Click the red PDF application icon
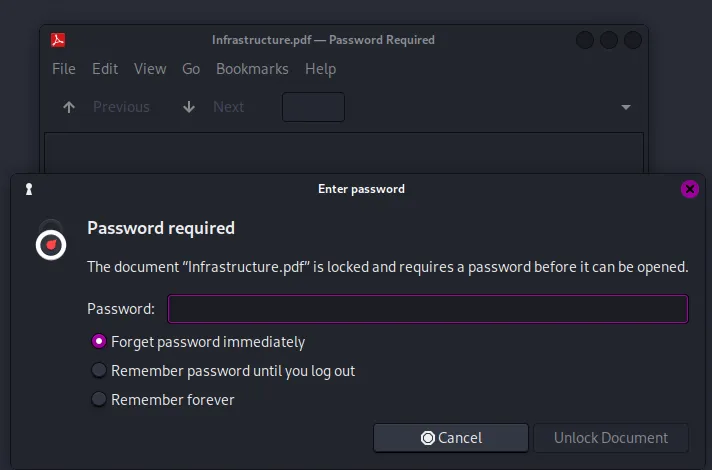The height and width of the screenshot is (470, 712). 58,40
